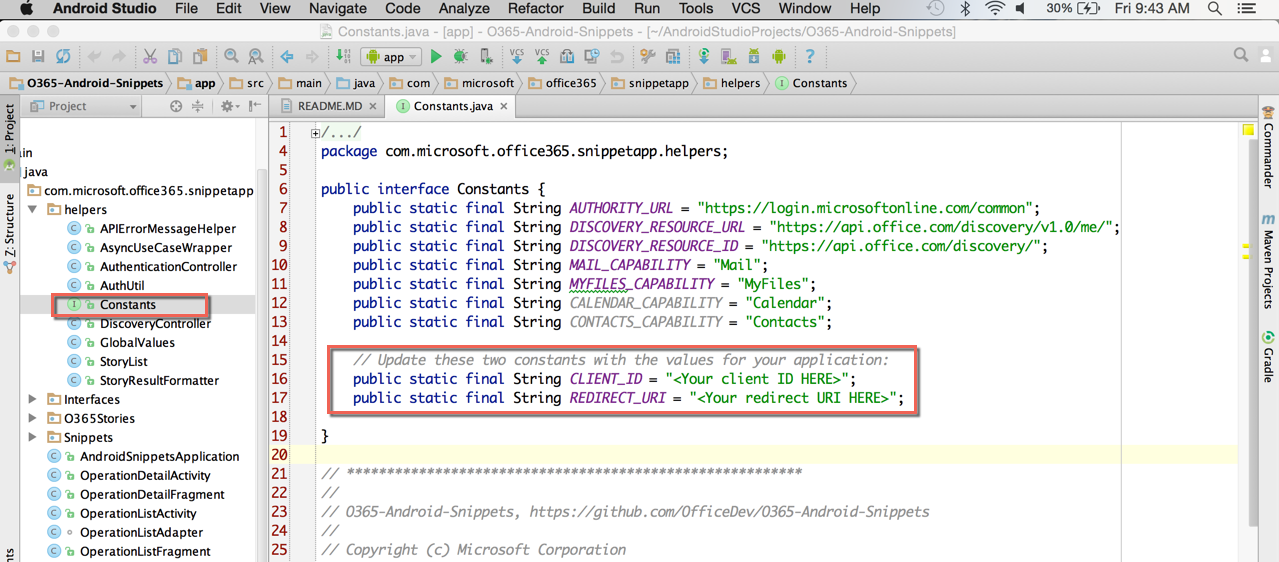The width and height of the screenshot is (1279, 562).
Task: Click the Paste clipboard icon
Action: pos(200,57)
